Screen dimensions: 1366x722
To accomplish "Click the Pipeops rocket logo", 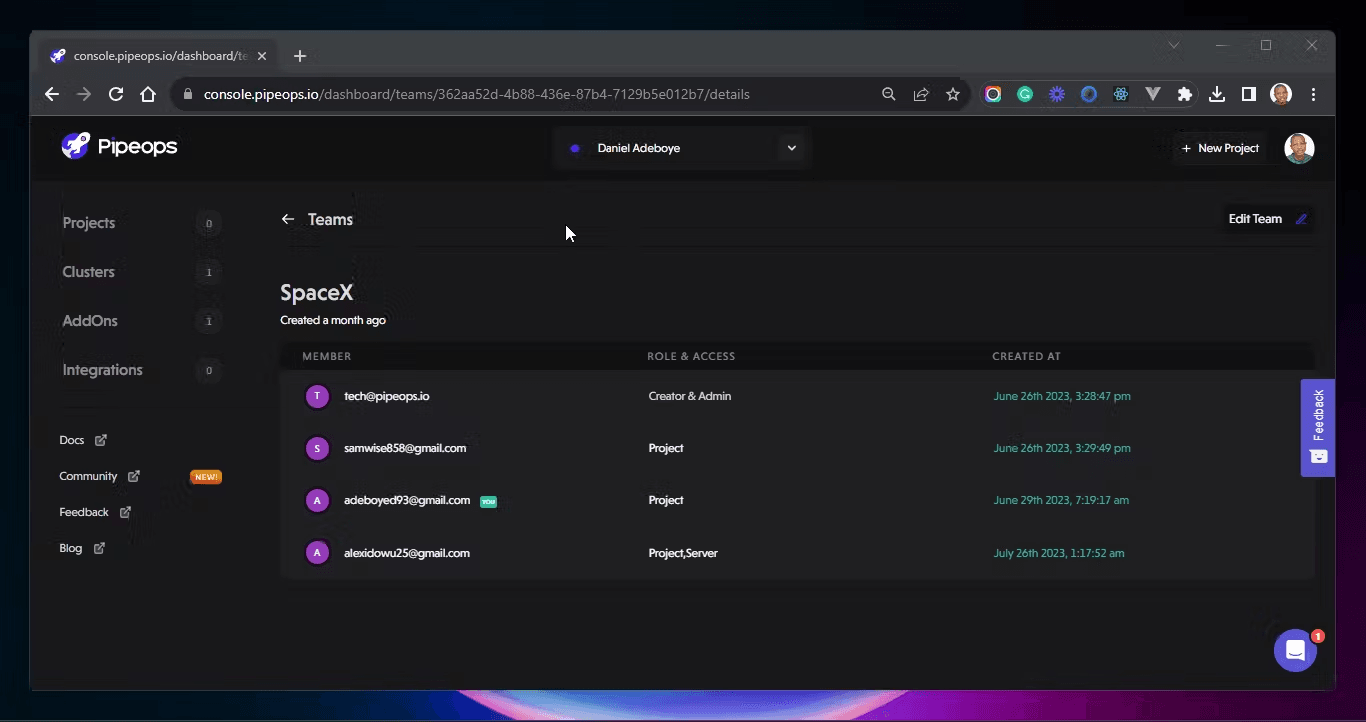I will (76, 146).
